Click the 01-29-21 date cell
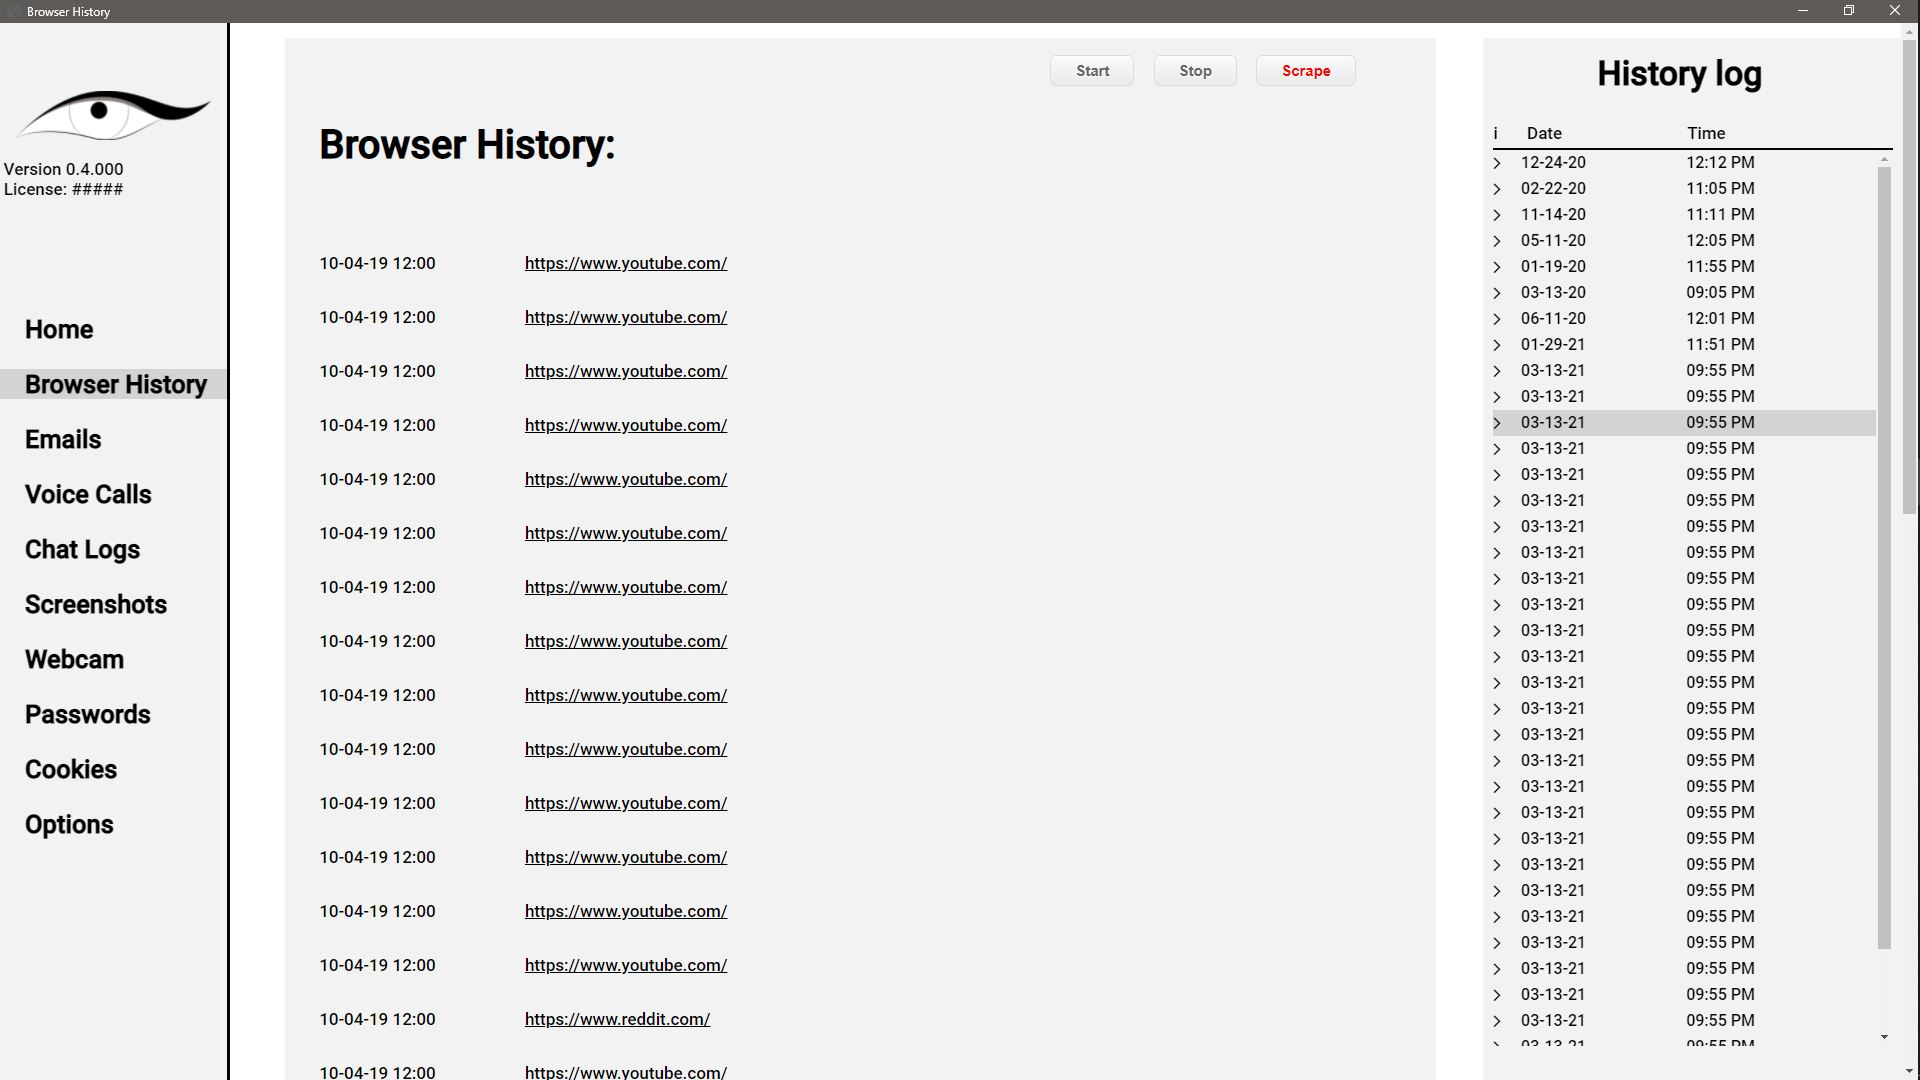 click(x=1553, y=344)
